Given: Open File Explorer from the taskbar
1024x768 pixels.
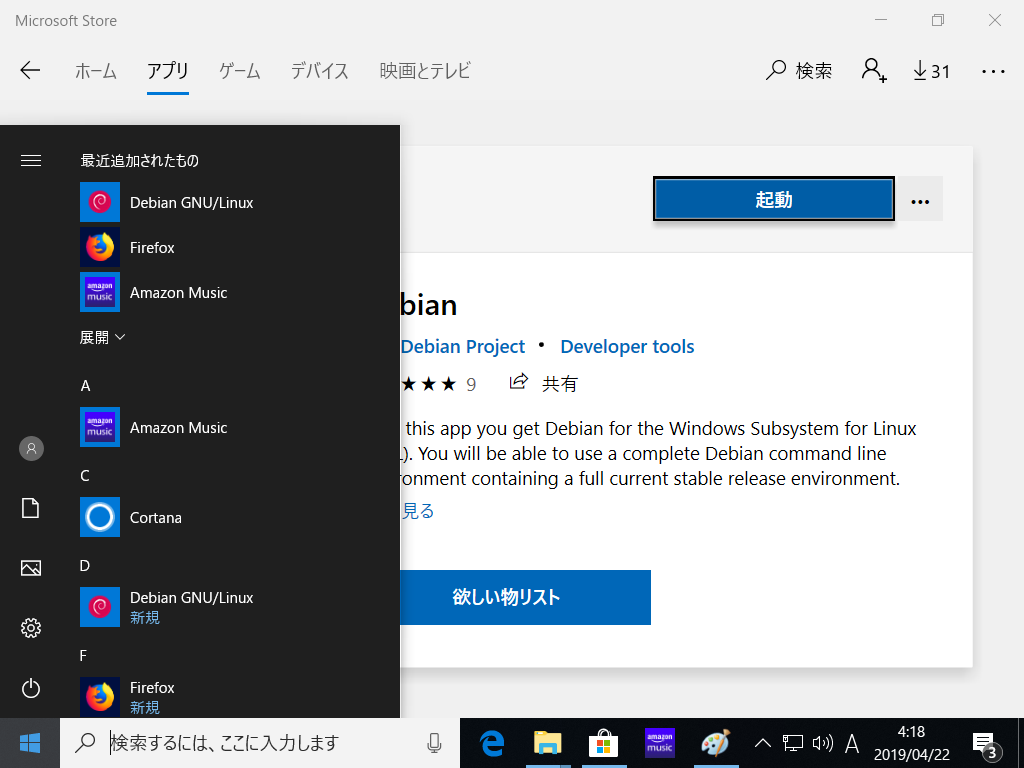Looking at the screenshot, I should (x=548, y=743).
